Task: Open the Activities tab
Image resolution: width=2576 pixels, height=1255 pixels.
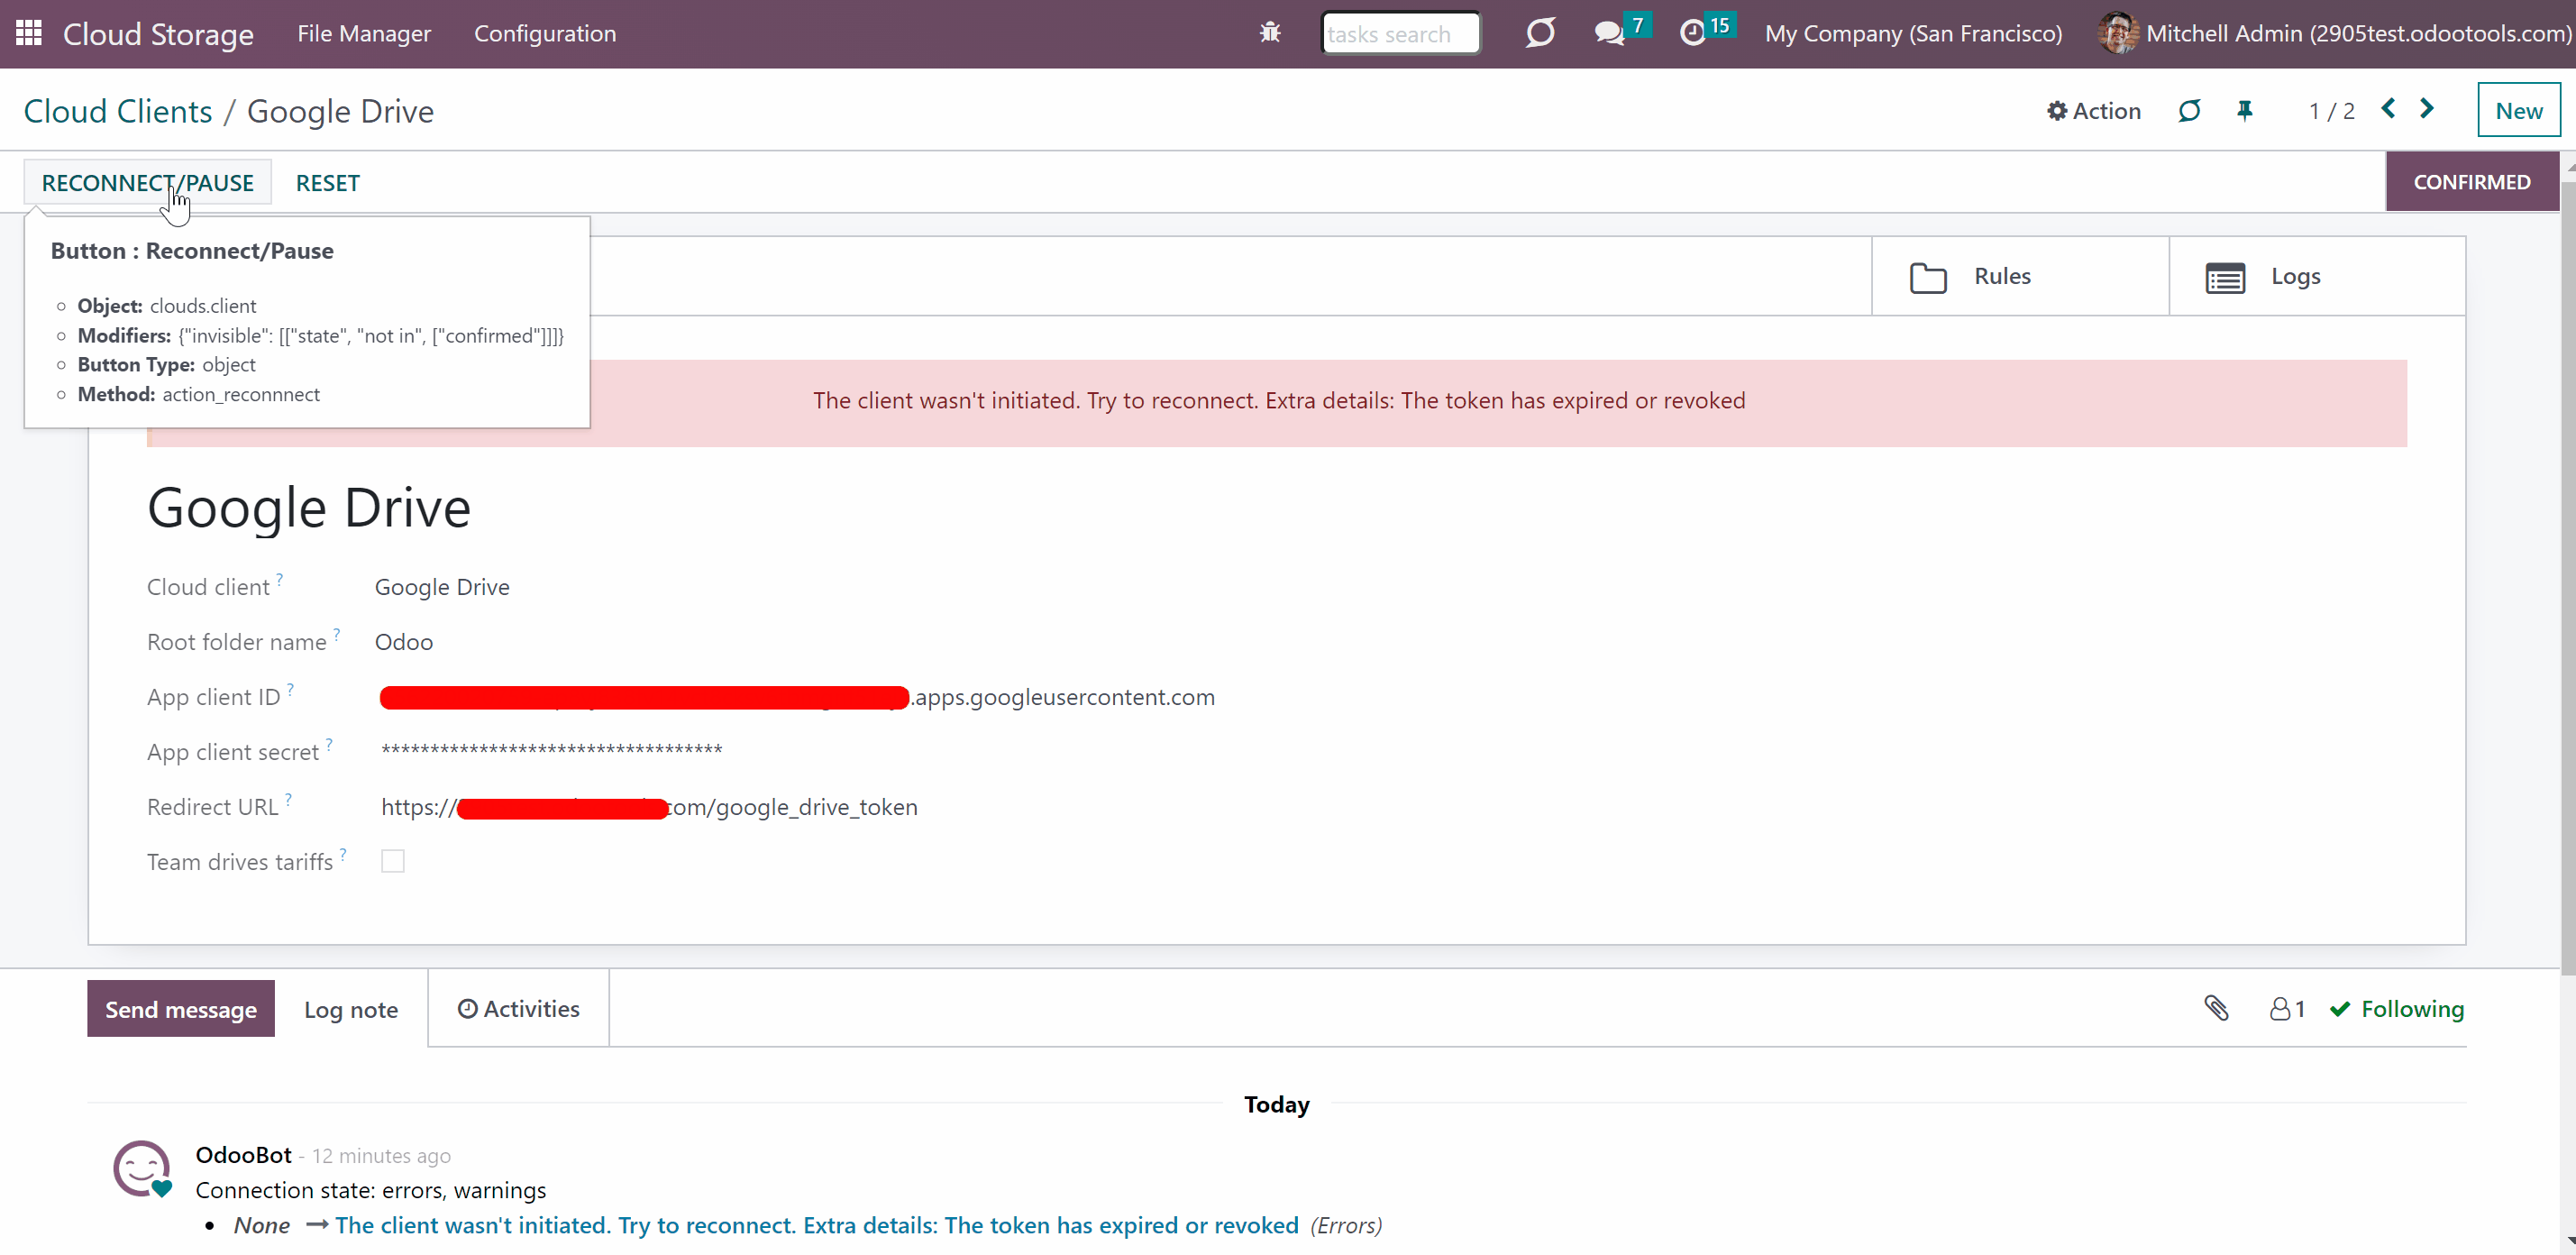Action: (518, 1008)
